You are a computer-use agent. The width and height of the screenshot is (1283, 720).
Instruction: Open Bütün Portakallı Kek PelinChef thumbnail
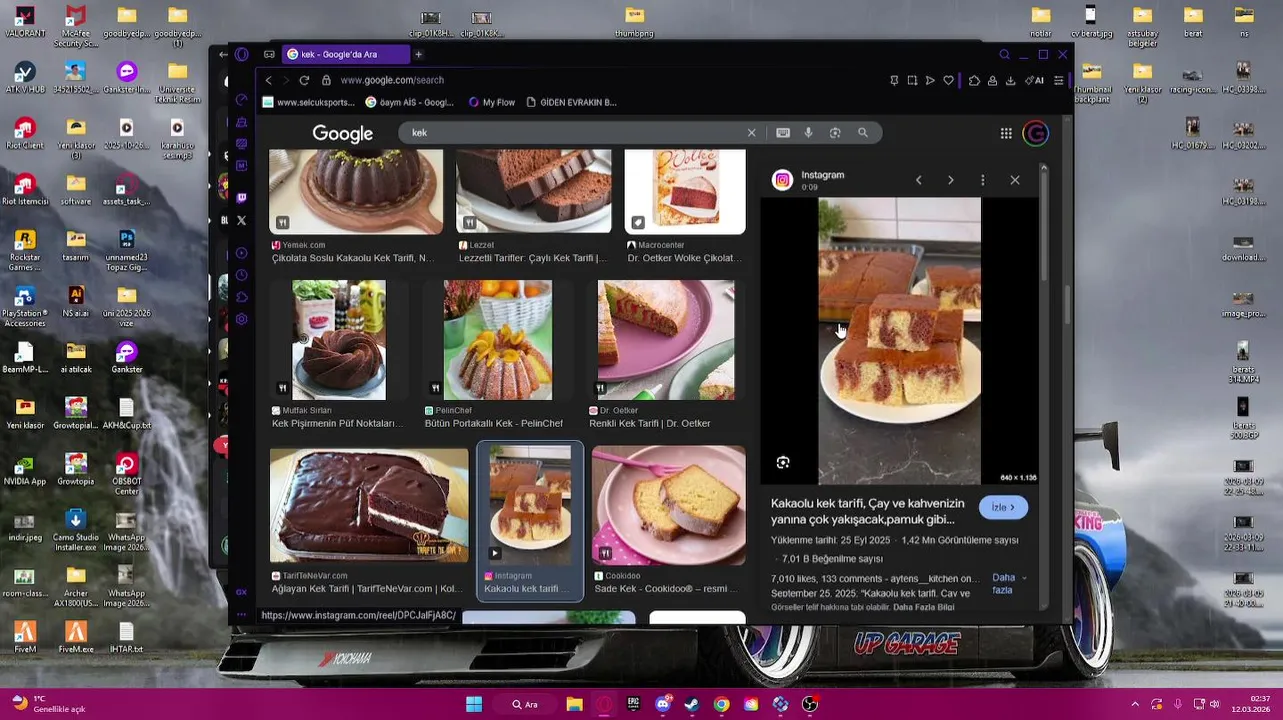click(498, 340)
